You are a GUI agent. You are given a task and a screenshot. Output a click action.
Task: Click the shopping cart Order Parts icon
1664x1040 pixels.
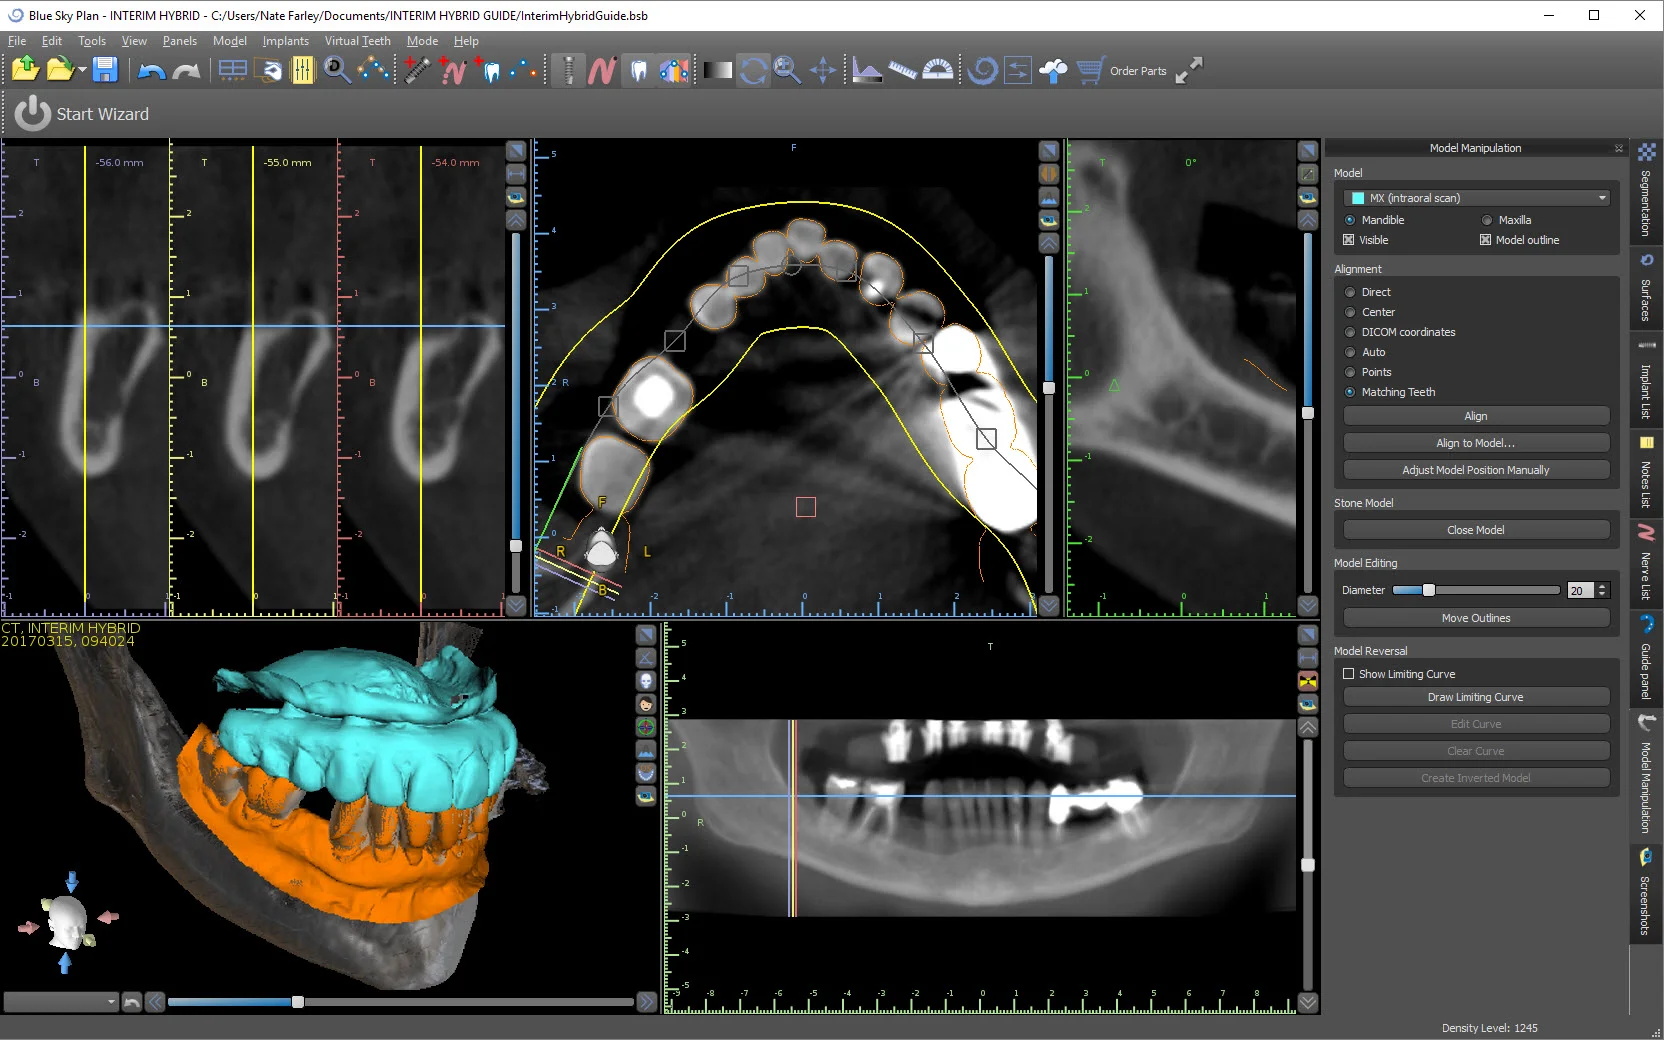tap(1090, 70)
